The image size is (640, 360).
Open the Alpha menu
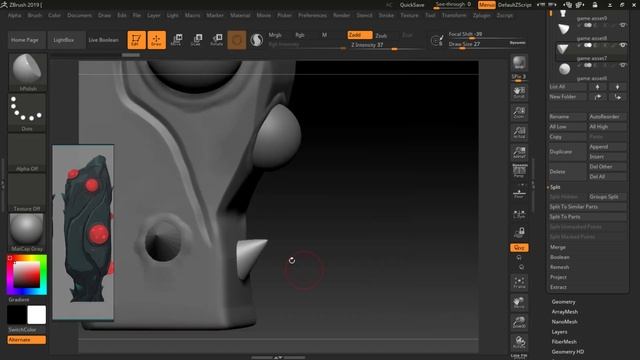click(15, 15)
